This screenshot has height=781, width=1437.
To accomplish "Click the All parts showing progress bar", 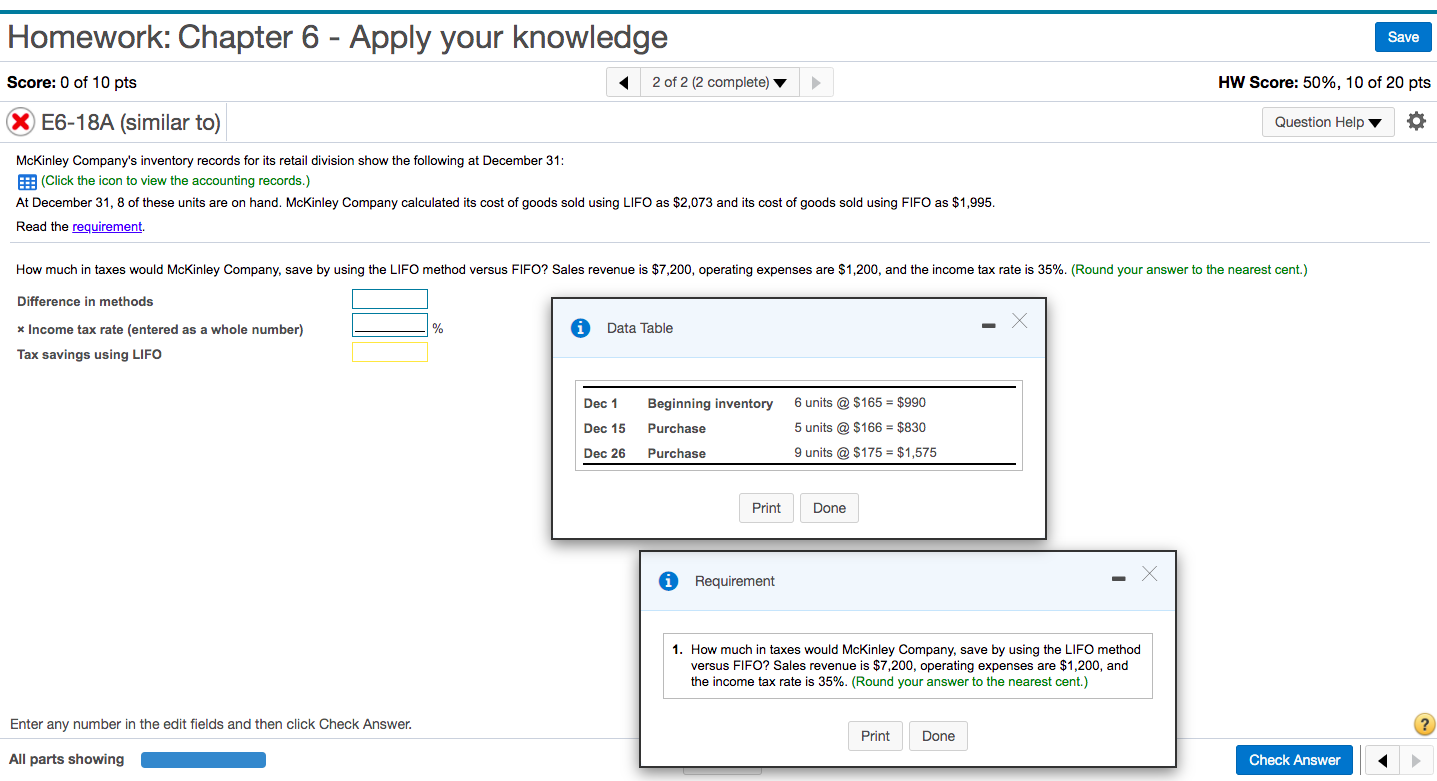I will click(203, 759).
